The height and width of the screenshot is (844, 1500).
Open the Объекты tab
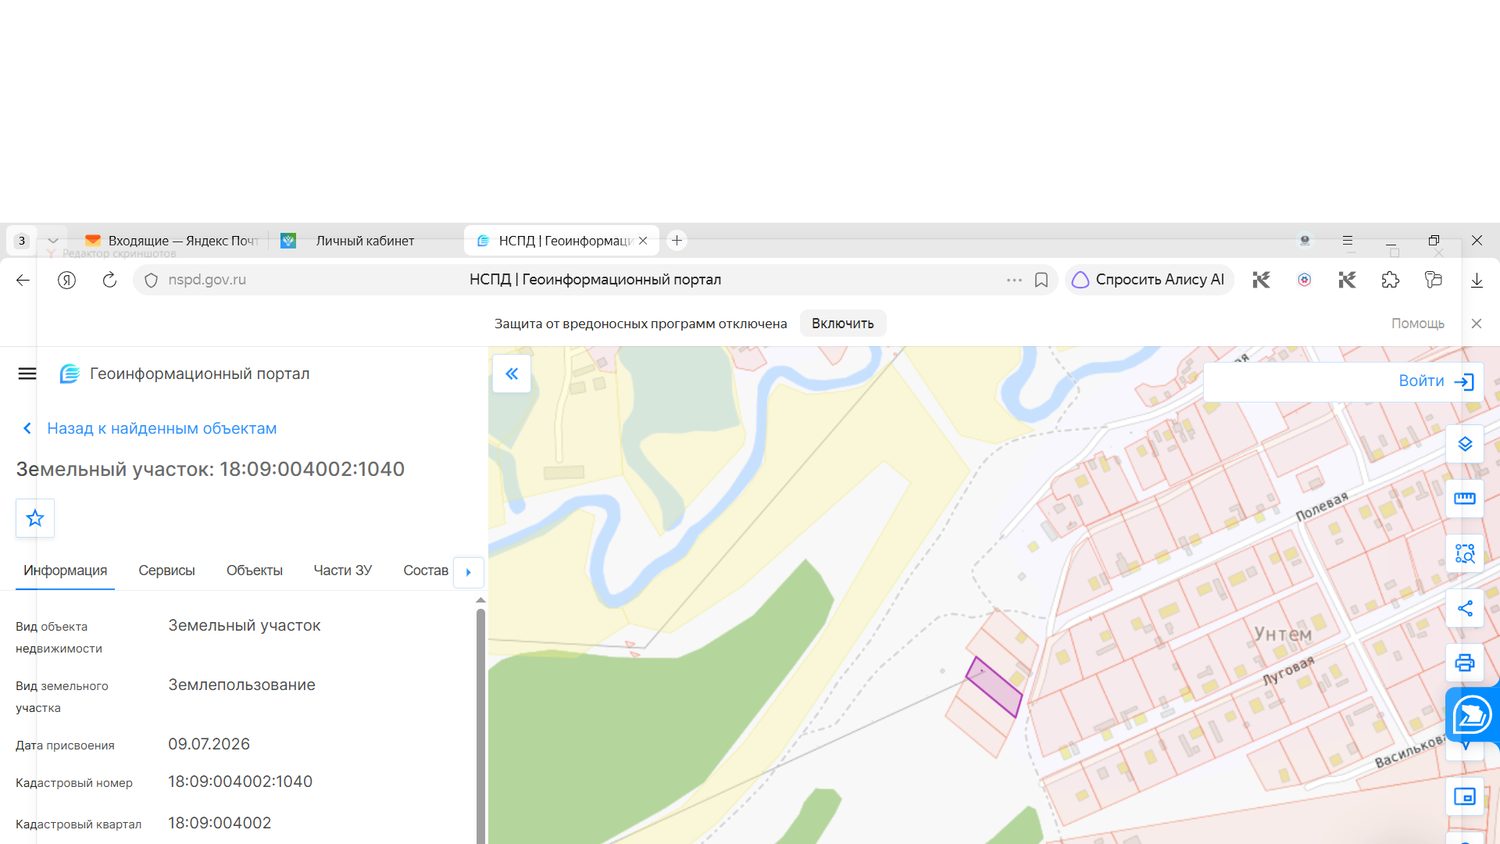pos(255,570)
